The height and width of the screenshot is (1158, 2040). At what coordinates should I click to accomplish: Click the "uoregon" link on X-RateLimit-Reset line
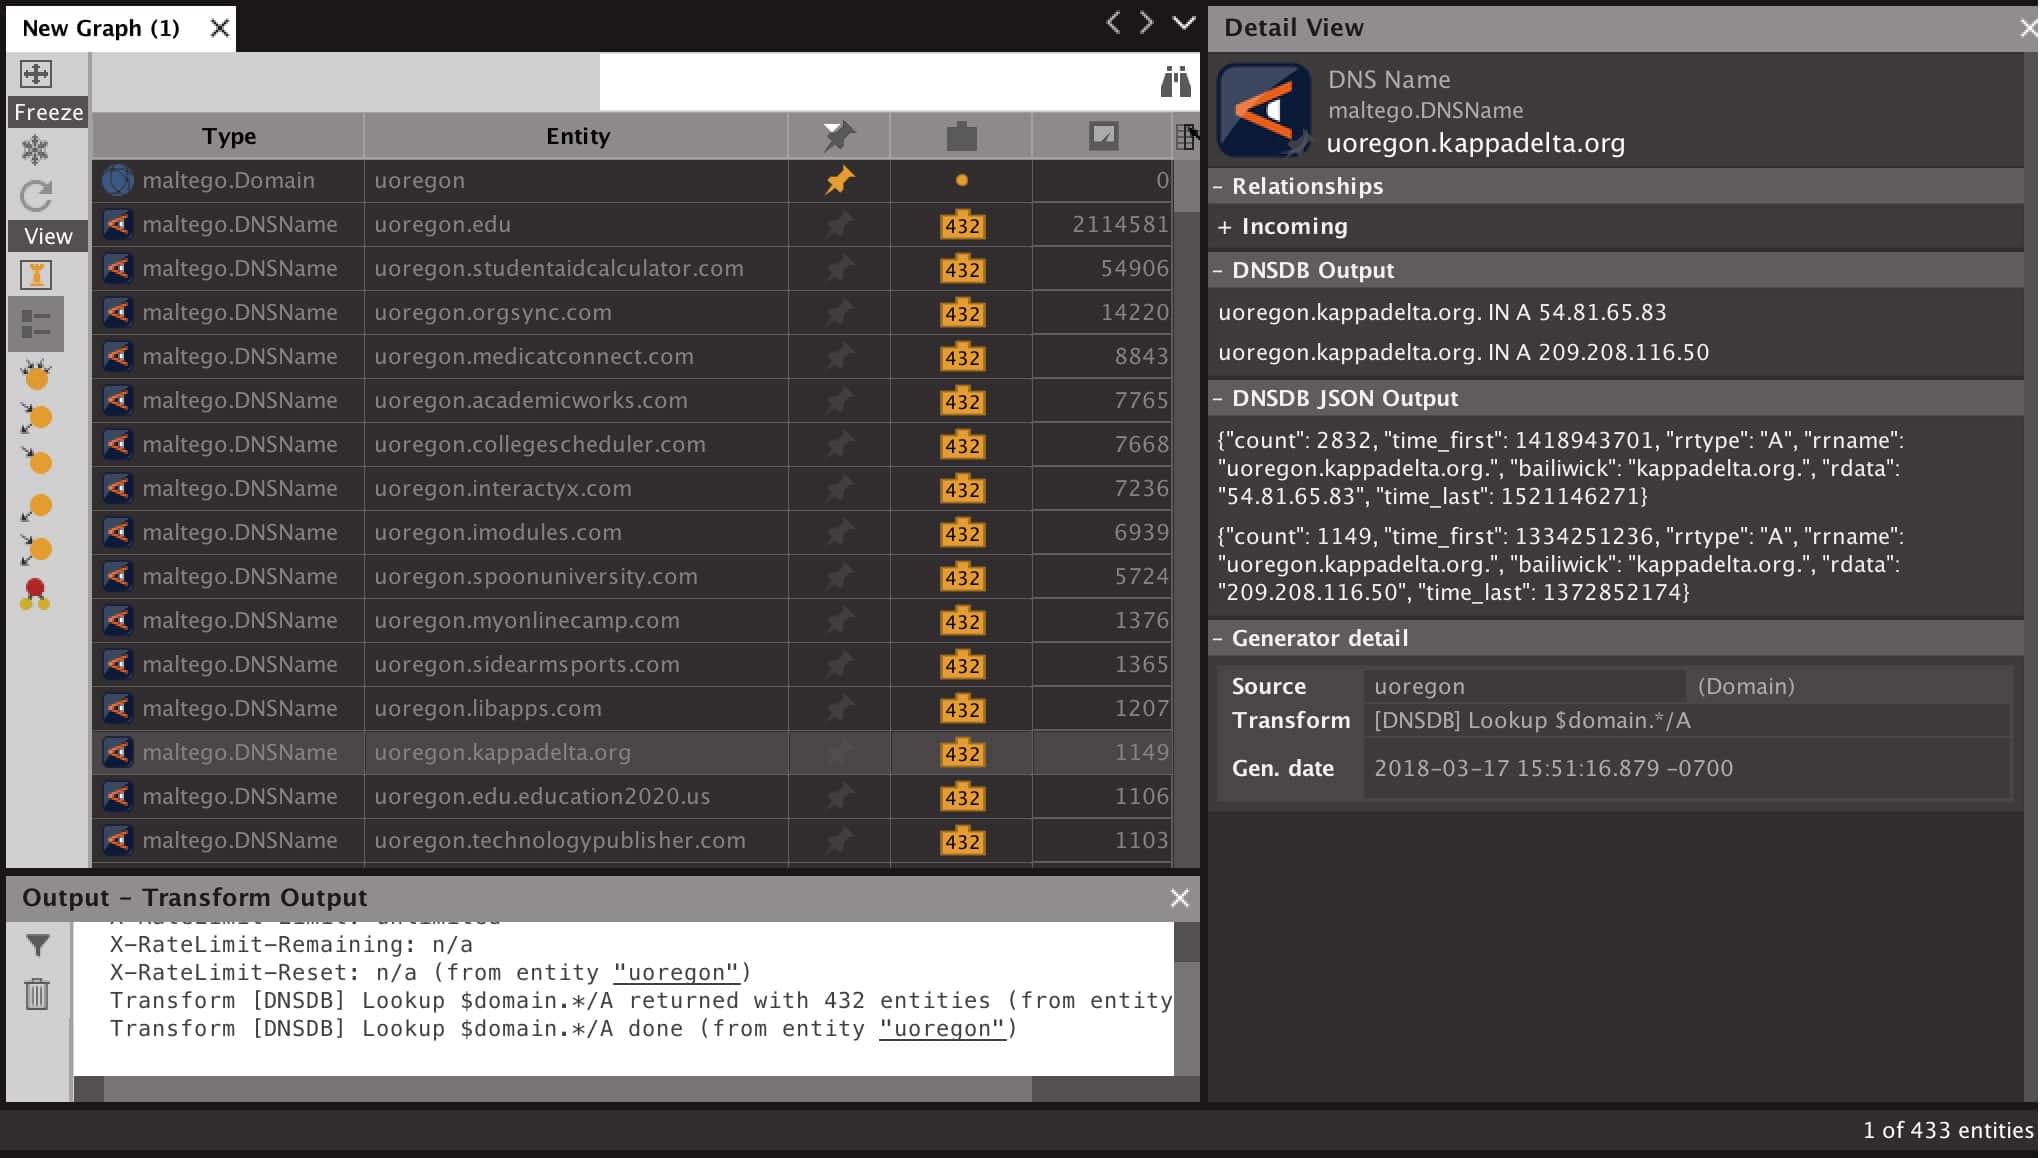coord(676,973)
